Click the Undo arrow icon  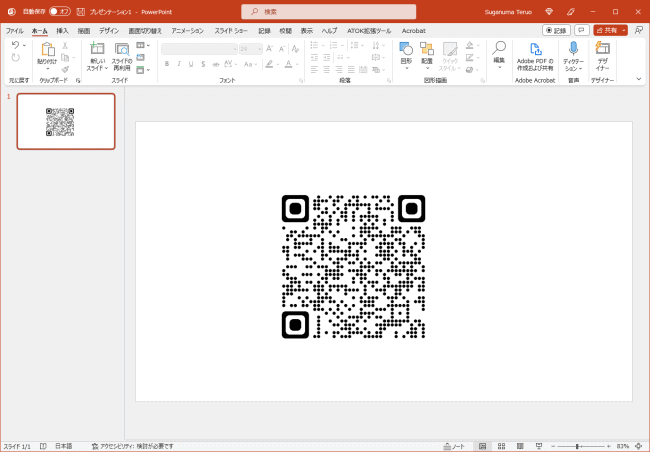click(15, 45)
